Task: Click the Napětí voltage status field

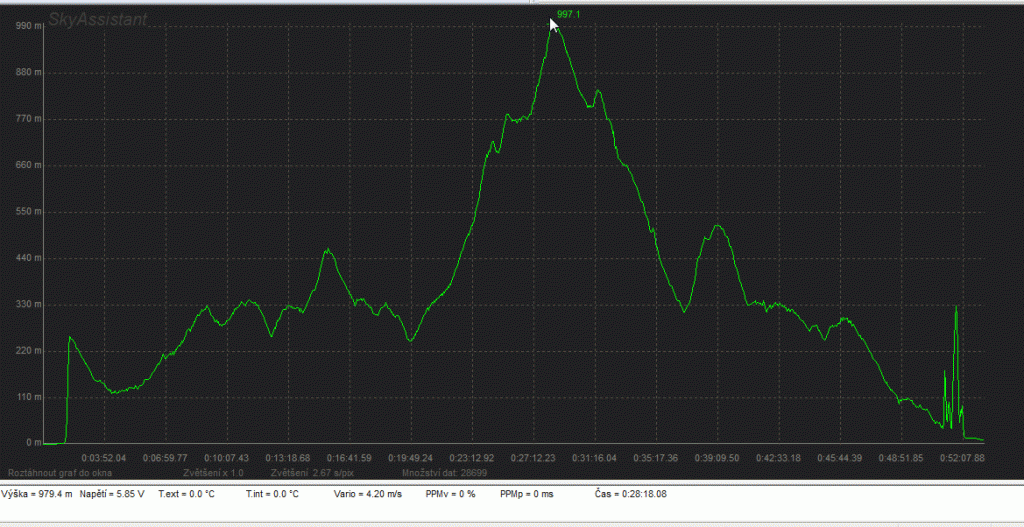Action: [x=112, y=494]
